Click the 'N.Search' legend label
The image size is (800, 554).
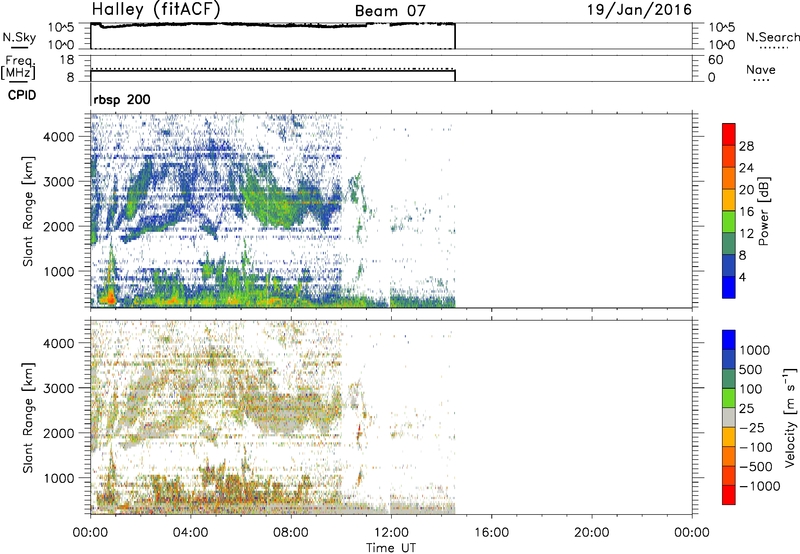tap(772, 37)
